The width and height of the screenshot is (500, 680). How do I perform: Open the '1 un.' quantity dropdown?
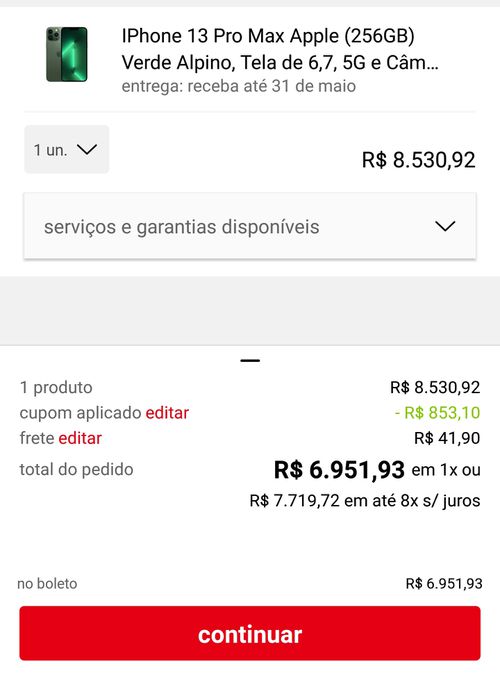click(x=66, y=149)
